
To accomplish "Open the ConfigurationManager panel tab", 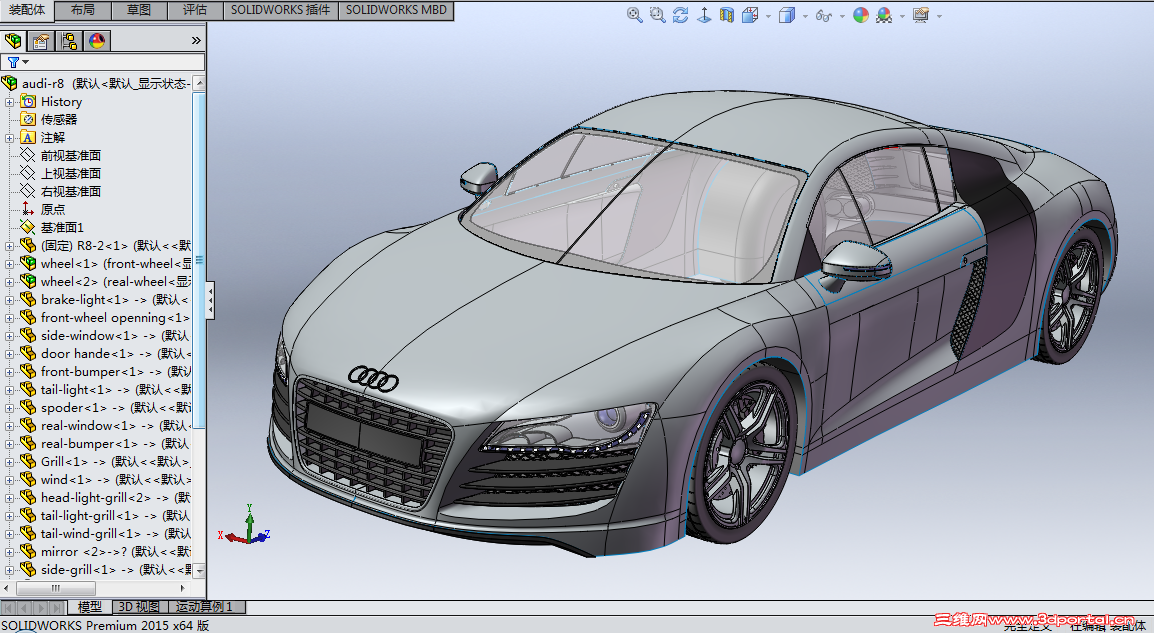I will (x=69, y=41).
